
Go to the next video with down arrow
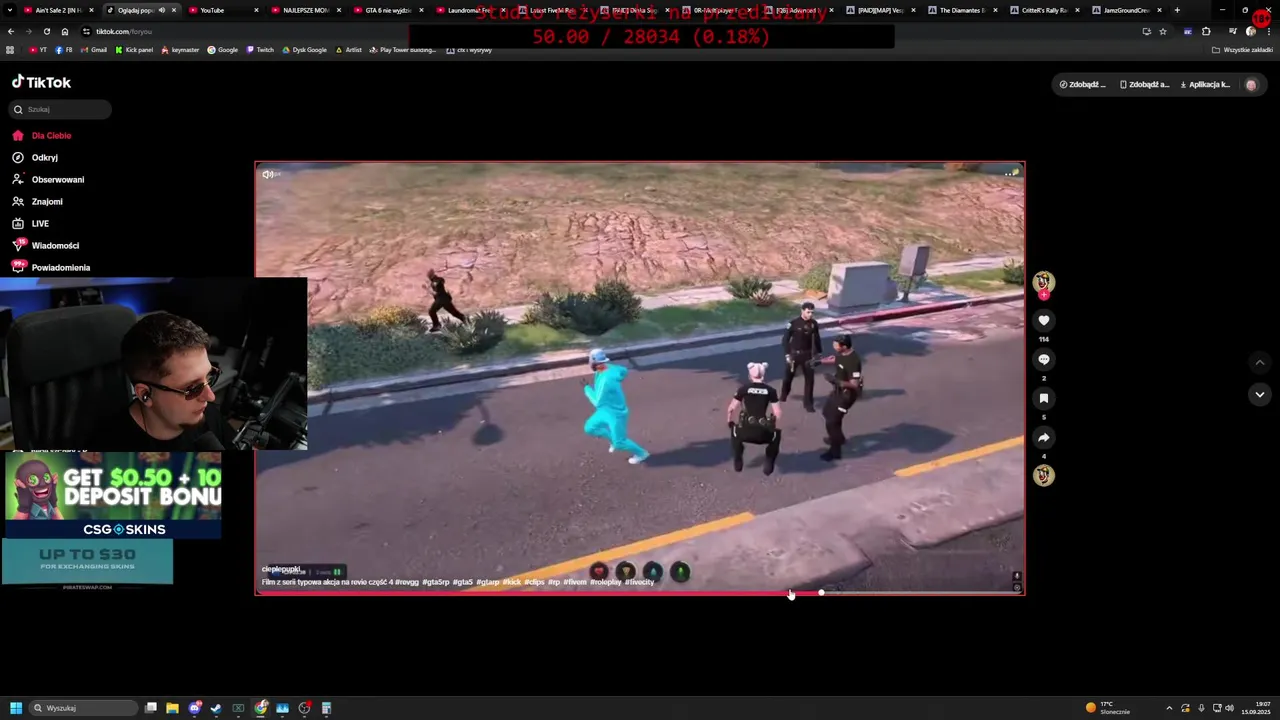click(x=1260, y=395)
